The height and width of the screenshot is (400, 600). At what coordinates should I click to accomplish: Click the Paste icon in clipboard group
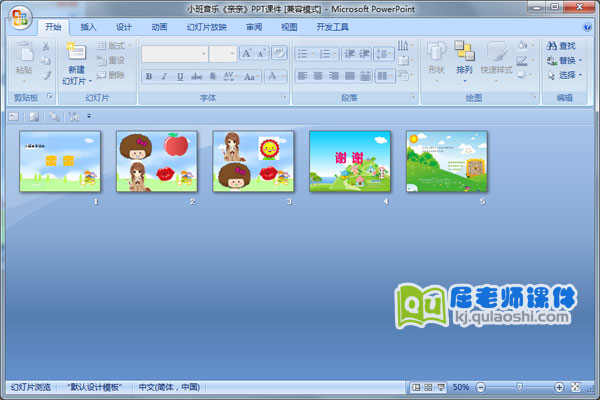coord(24,51)
